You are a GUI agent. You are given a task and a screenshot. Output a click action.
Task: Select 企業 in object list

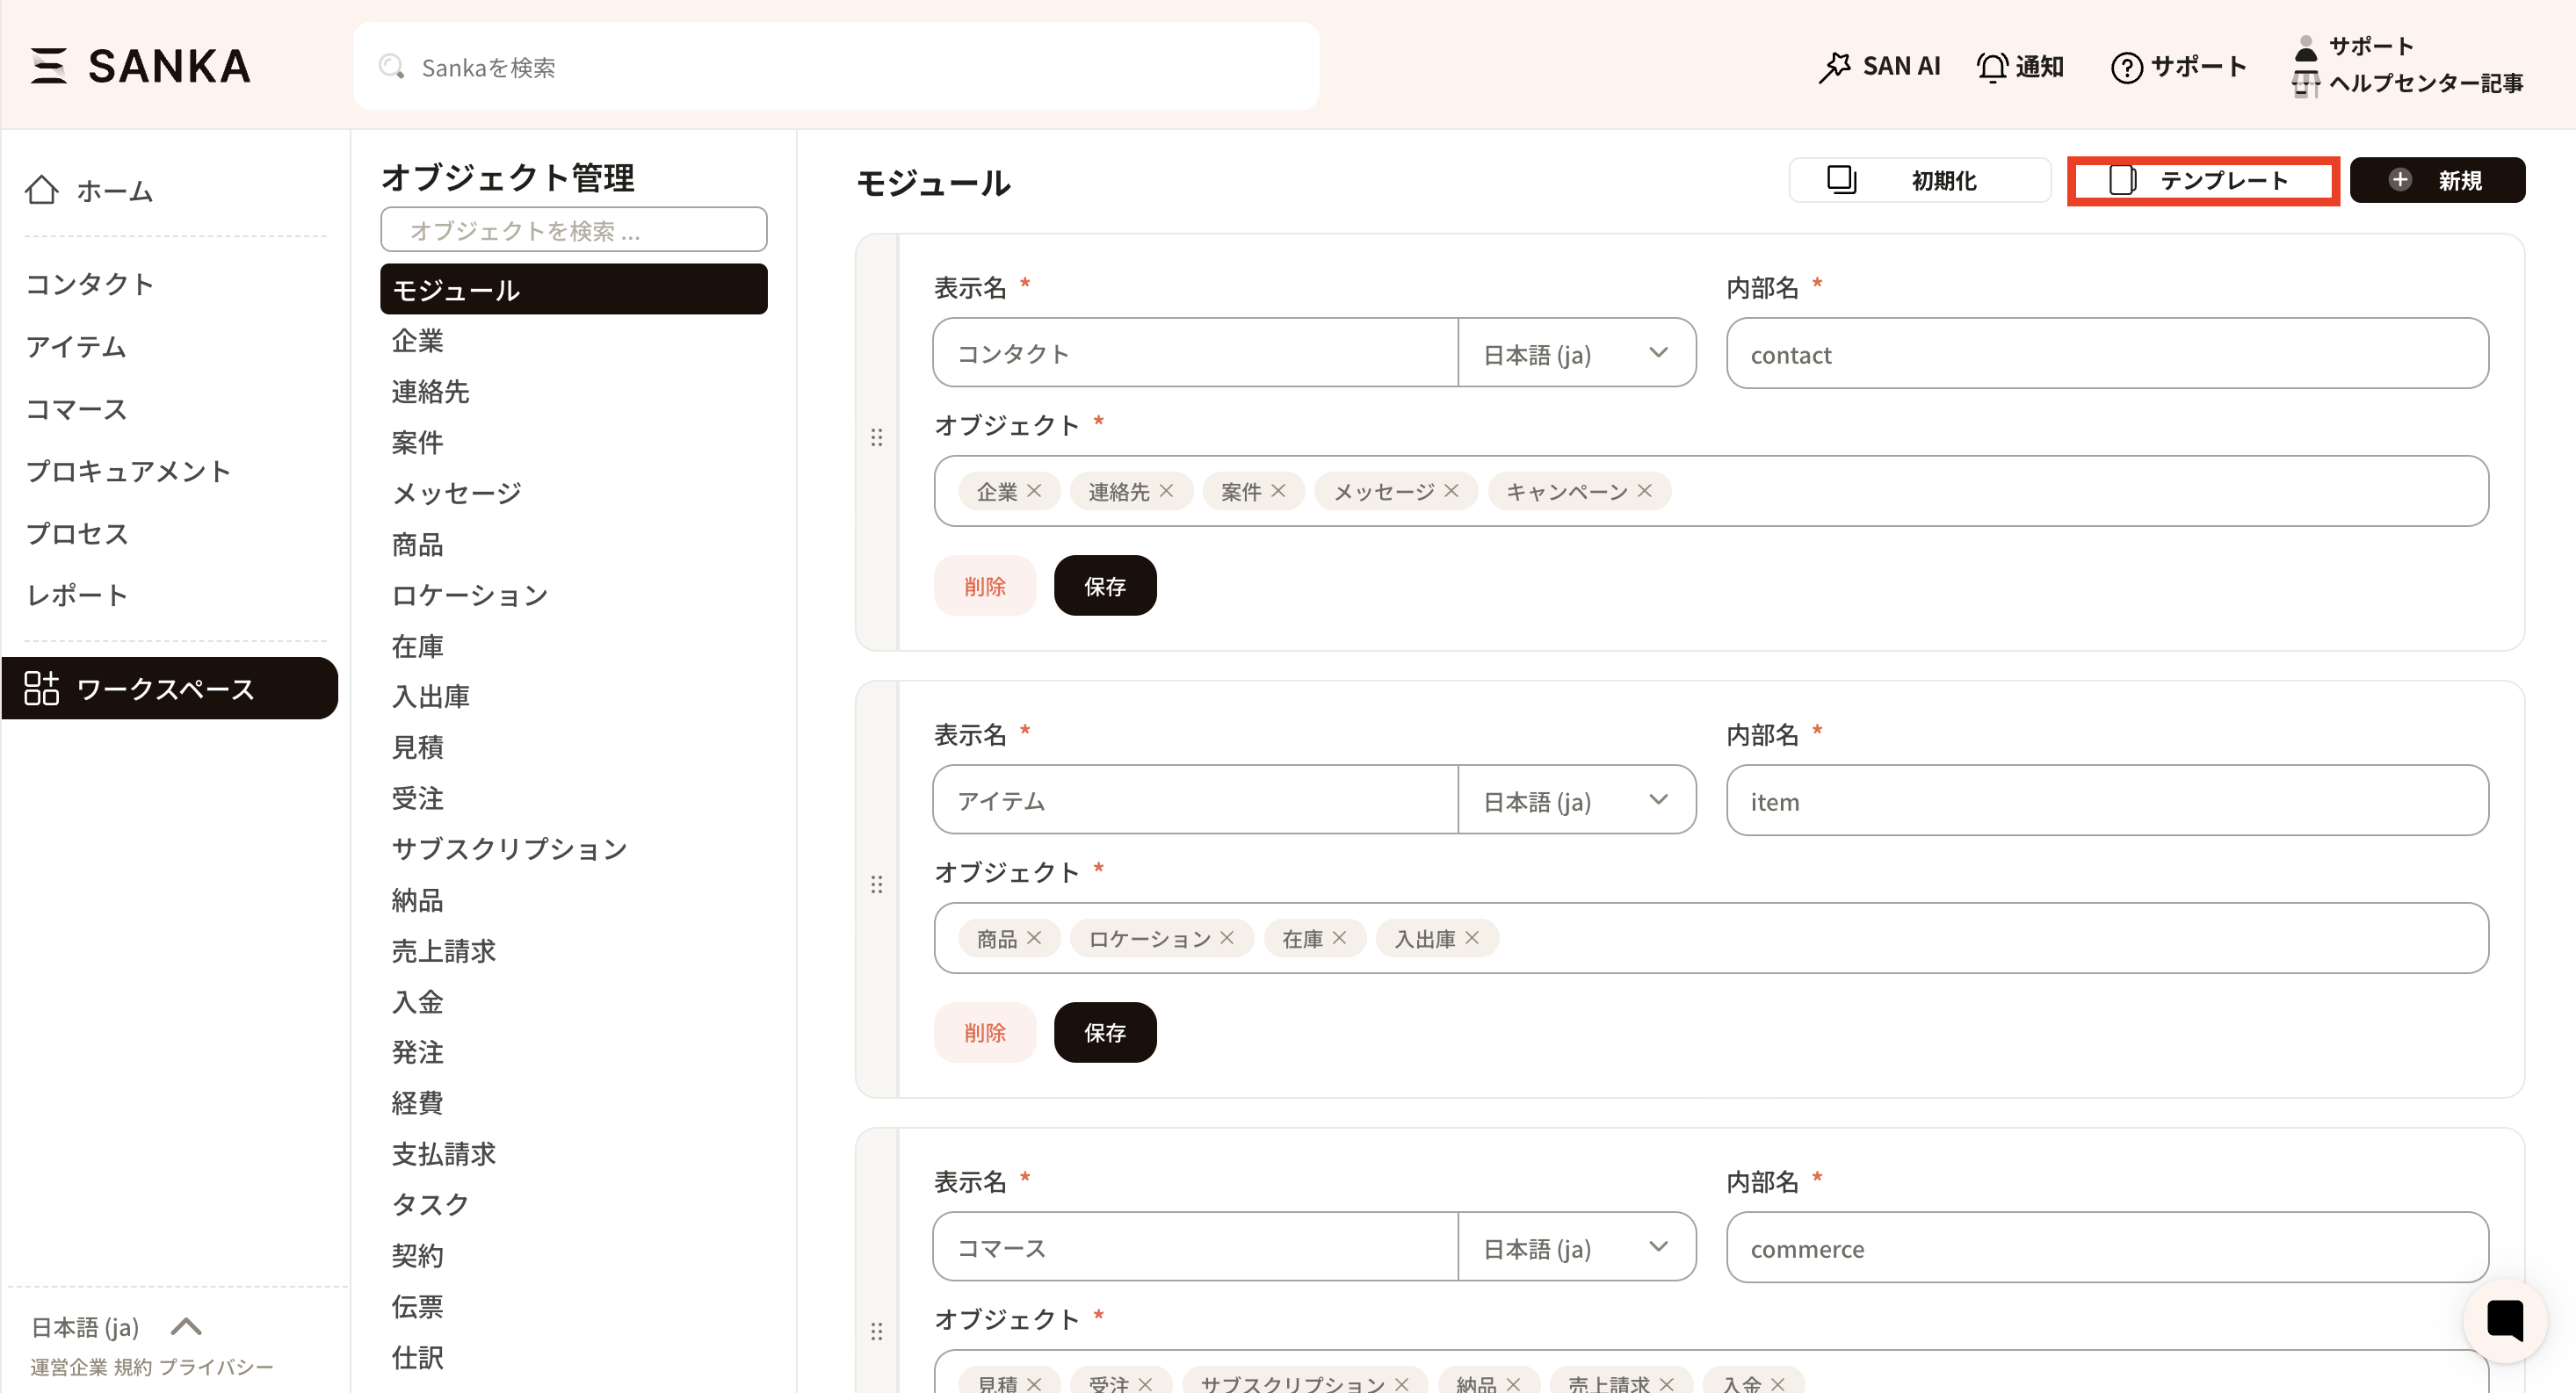(417, 340)
